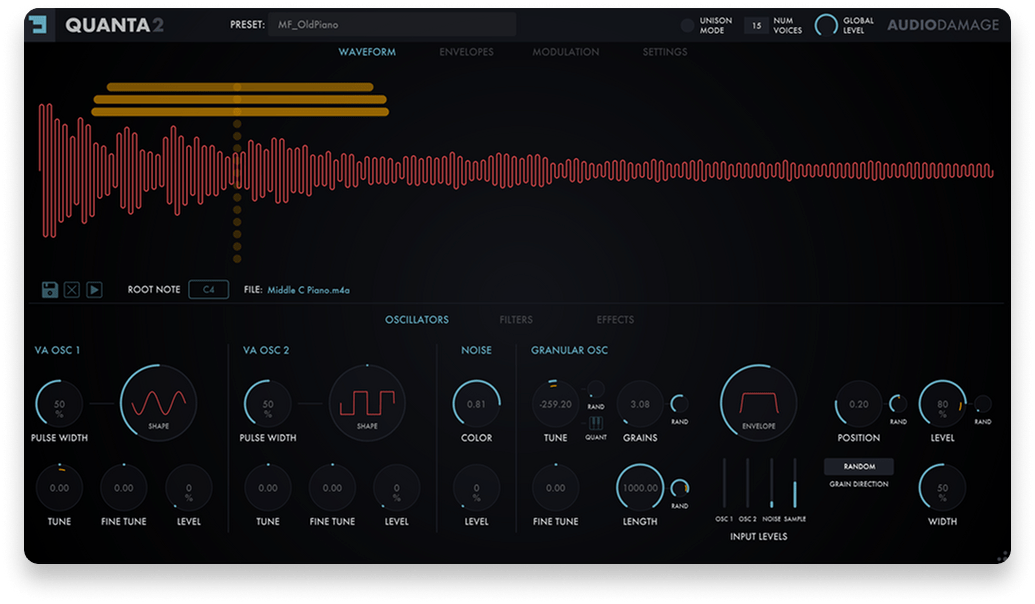Click the resize handle in the bottom corner

[x=1001, y=556]
